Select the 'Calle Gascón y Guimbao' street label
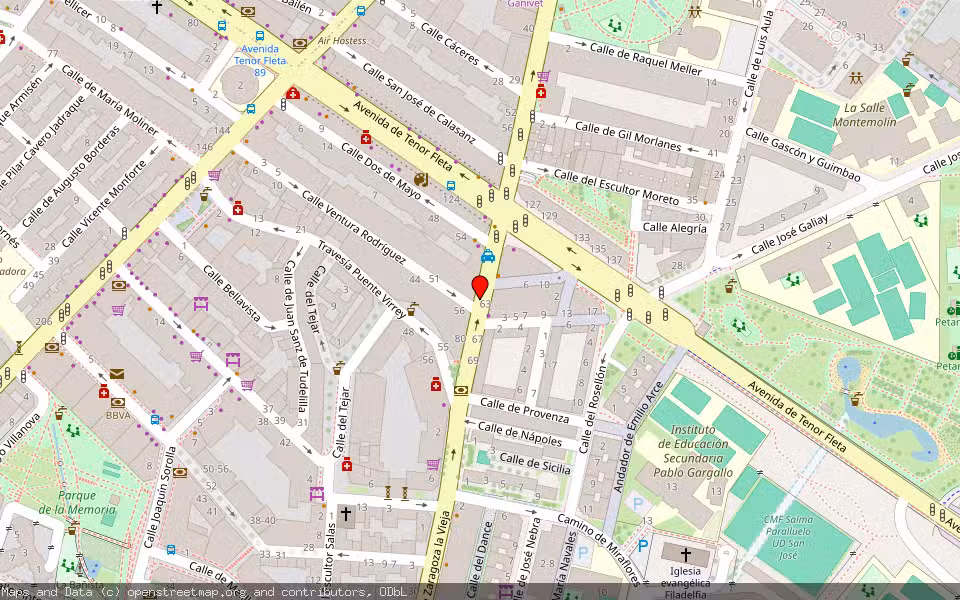The width and height of the screenshot is (960, 600). [x=803, y=155]
